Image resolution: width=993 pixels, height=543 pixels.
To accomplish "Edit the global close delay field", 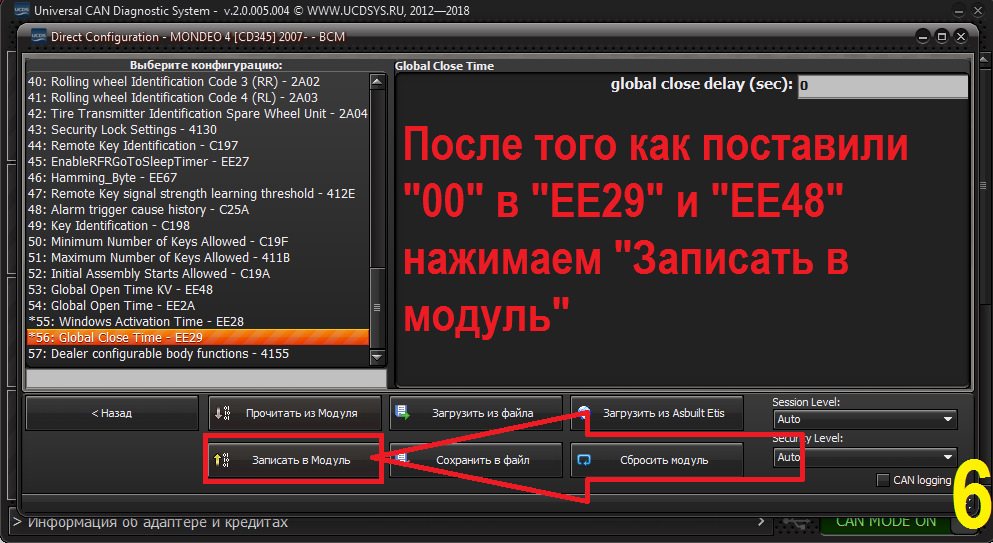I will pos(883,86).
